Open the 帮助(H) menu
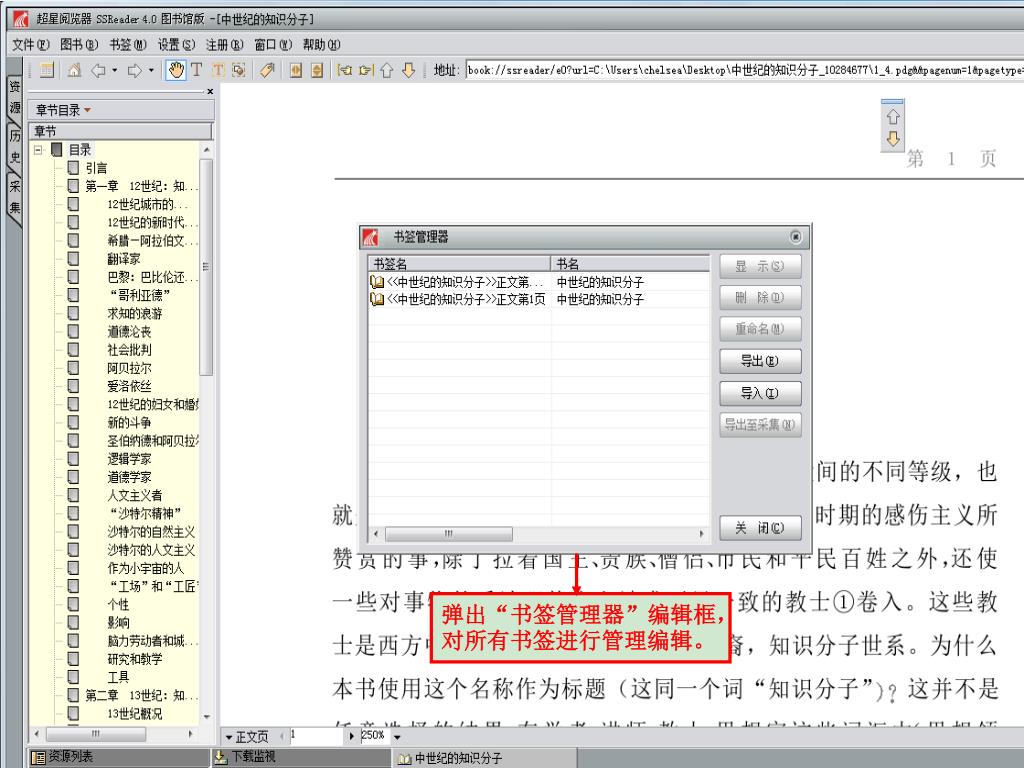The width and height of the screenshot is (1024, 768). [x=321, y=44]
